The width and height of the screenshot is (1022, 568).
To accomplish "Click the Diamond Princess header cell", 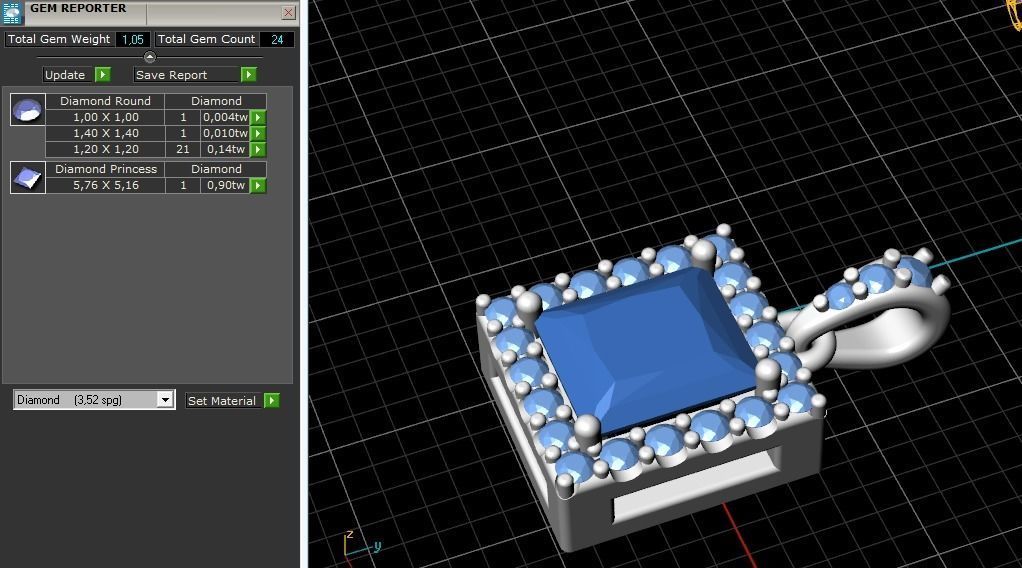I will point(105,169).
